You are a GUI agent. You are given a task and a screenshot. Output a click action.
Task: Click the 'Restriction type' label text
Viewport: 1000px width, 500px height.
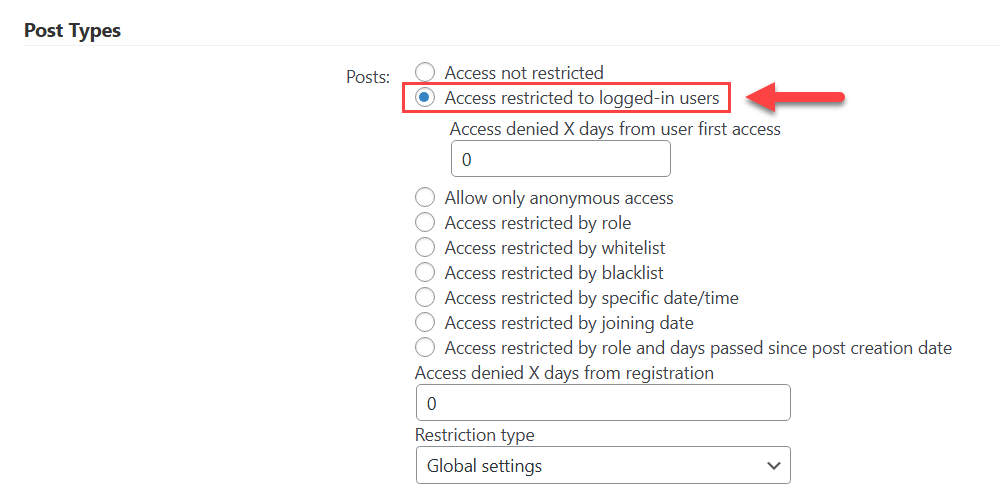point(475,435)
